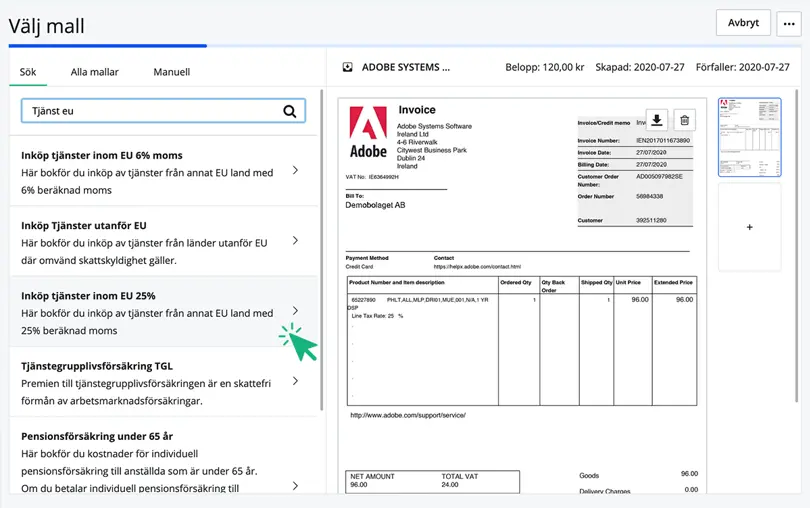Select Tjänstegrupplivsförsäkring TGL template
The width and height of the screenshot is (810, 508).
coord(163,383)
